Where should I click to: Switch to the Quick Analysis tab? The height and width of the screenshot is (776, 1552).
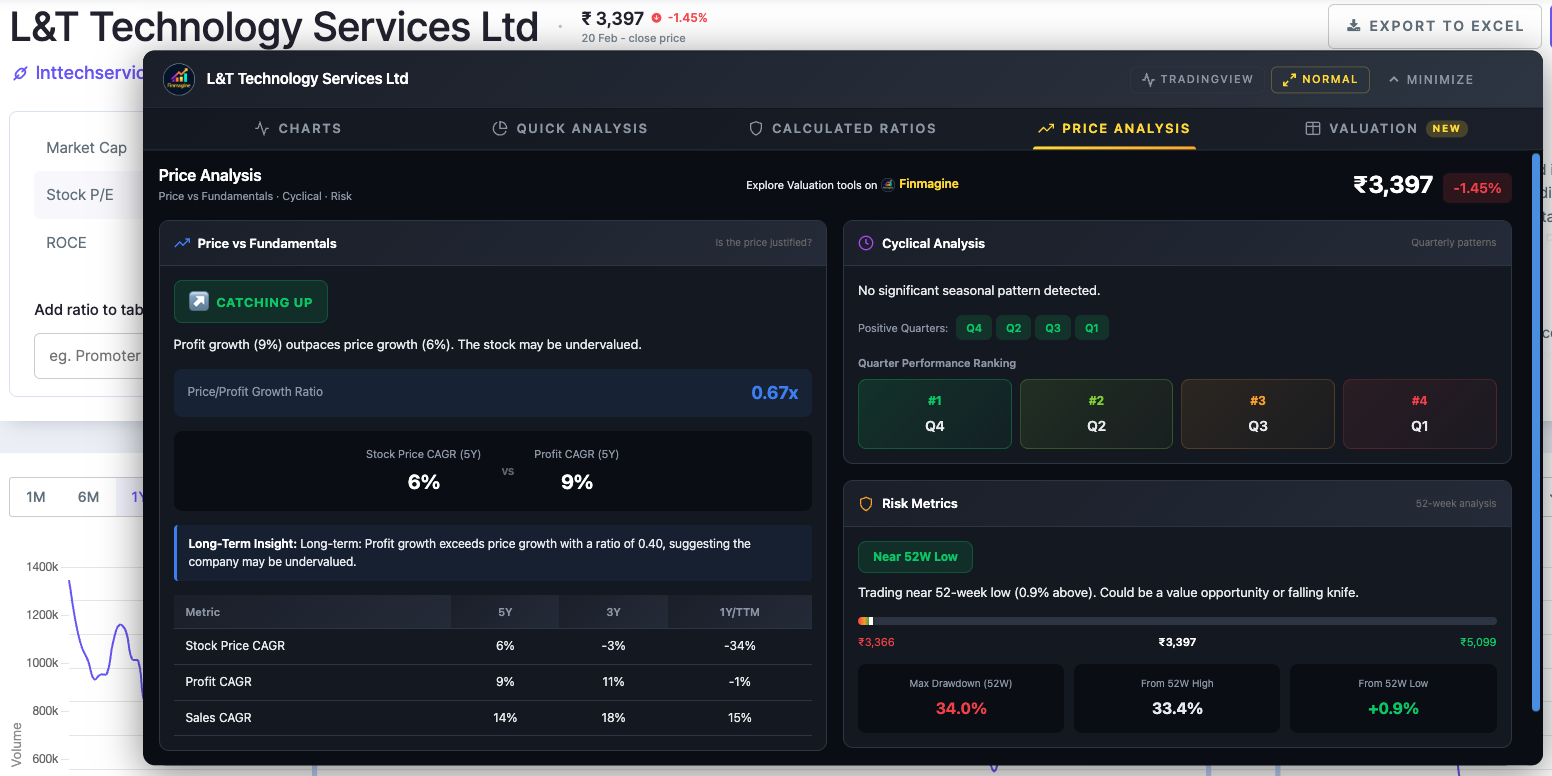coord(570,128)
